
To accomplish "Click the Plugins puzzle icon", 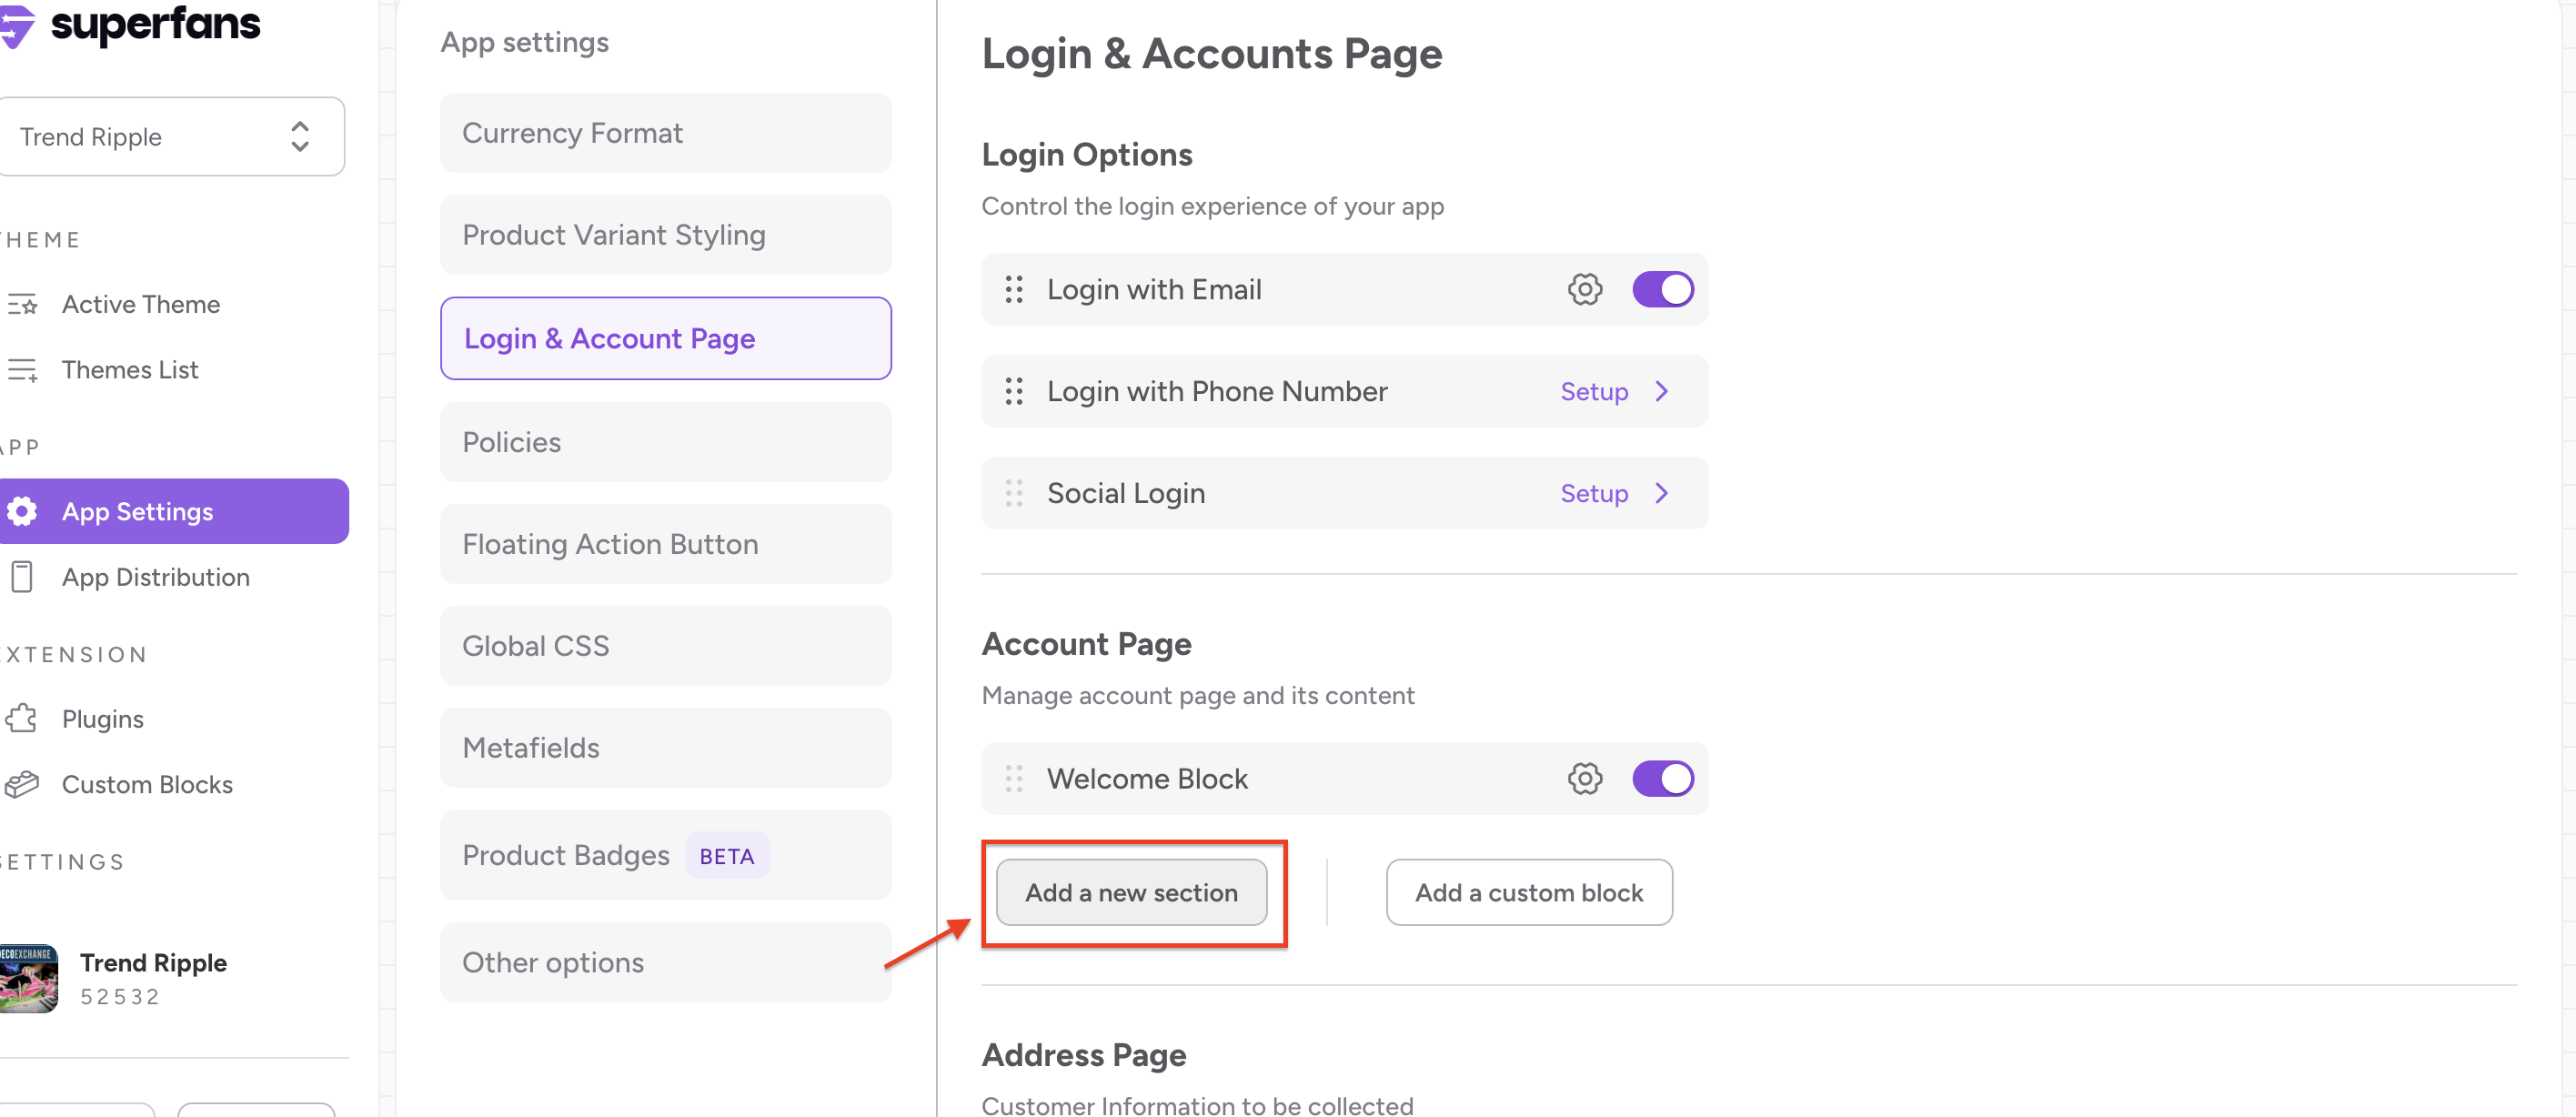I will [x=22, y=719].
